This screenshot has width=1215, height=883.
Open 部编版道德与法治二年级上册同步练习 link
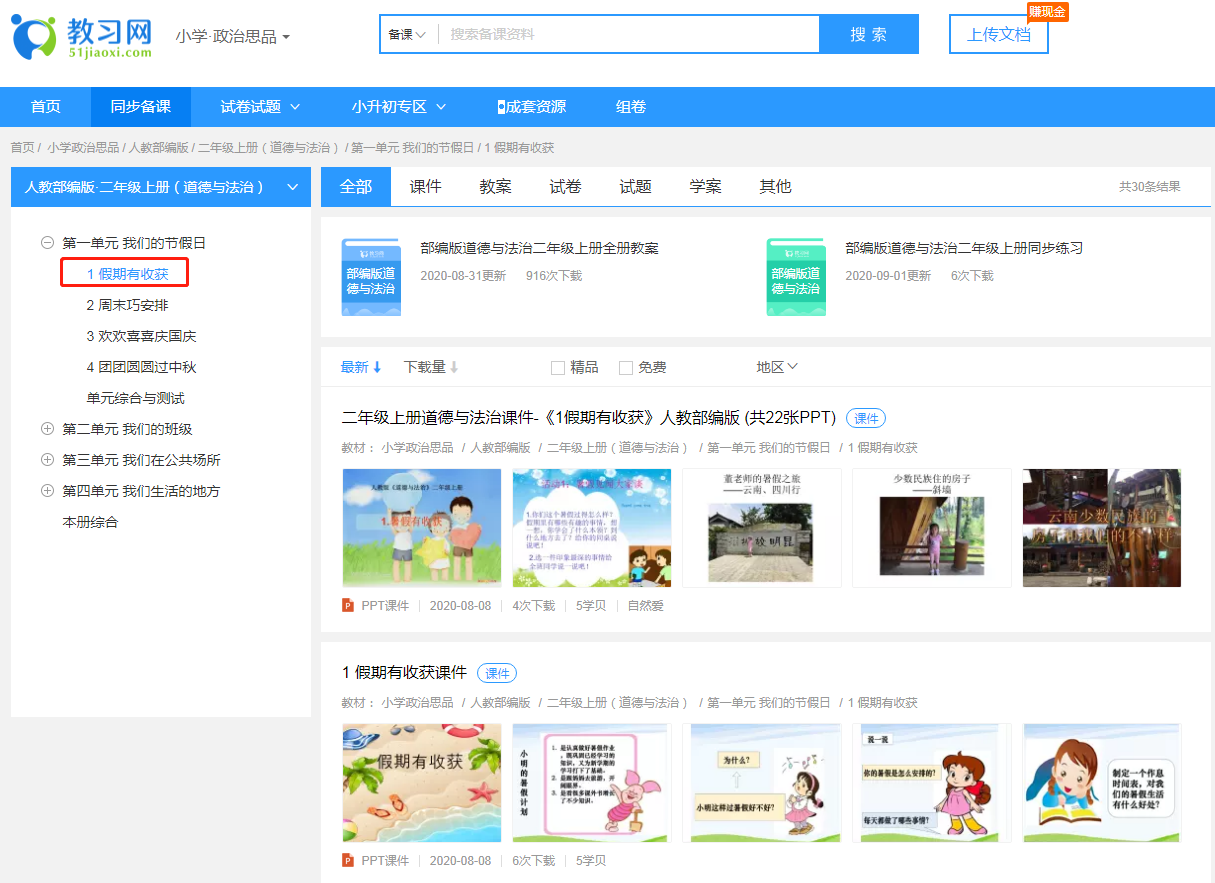pos(964,248)
